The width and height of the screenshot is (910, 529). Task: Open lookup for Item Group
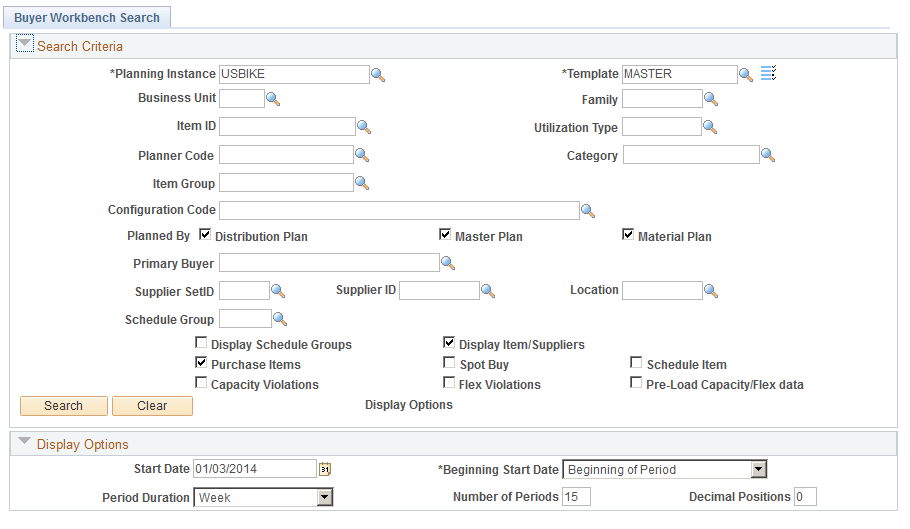[x=362, y=183]
